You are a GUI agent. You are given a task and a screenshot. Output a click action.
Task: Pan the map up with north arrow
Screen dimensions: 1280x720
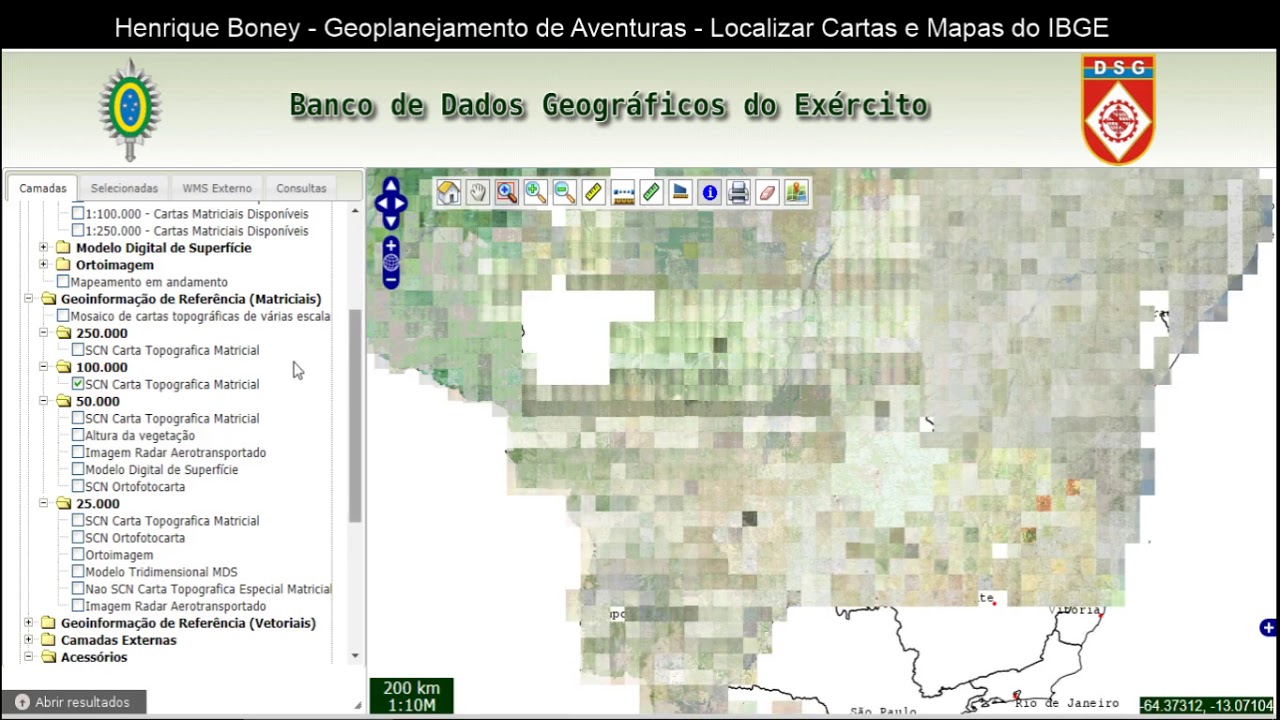[391, 186]
